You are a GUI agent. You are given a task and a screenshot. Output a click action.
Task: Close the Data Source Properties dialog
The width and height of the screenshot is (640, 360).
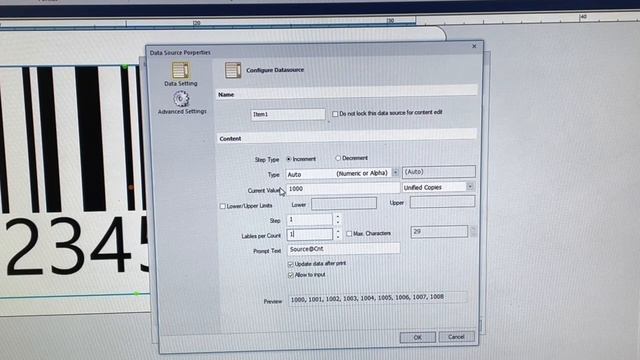474,46
